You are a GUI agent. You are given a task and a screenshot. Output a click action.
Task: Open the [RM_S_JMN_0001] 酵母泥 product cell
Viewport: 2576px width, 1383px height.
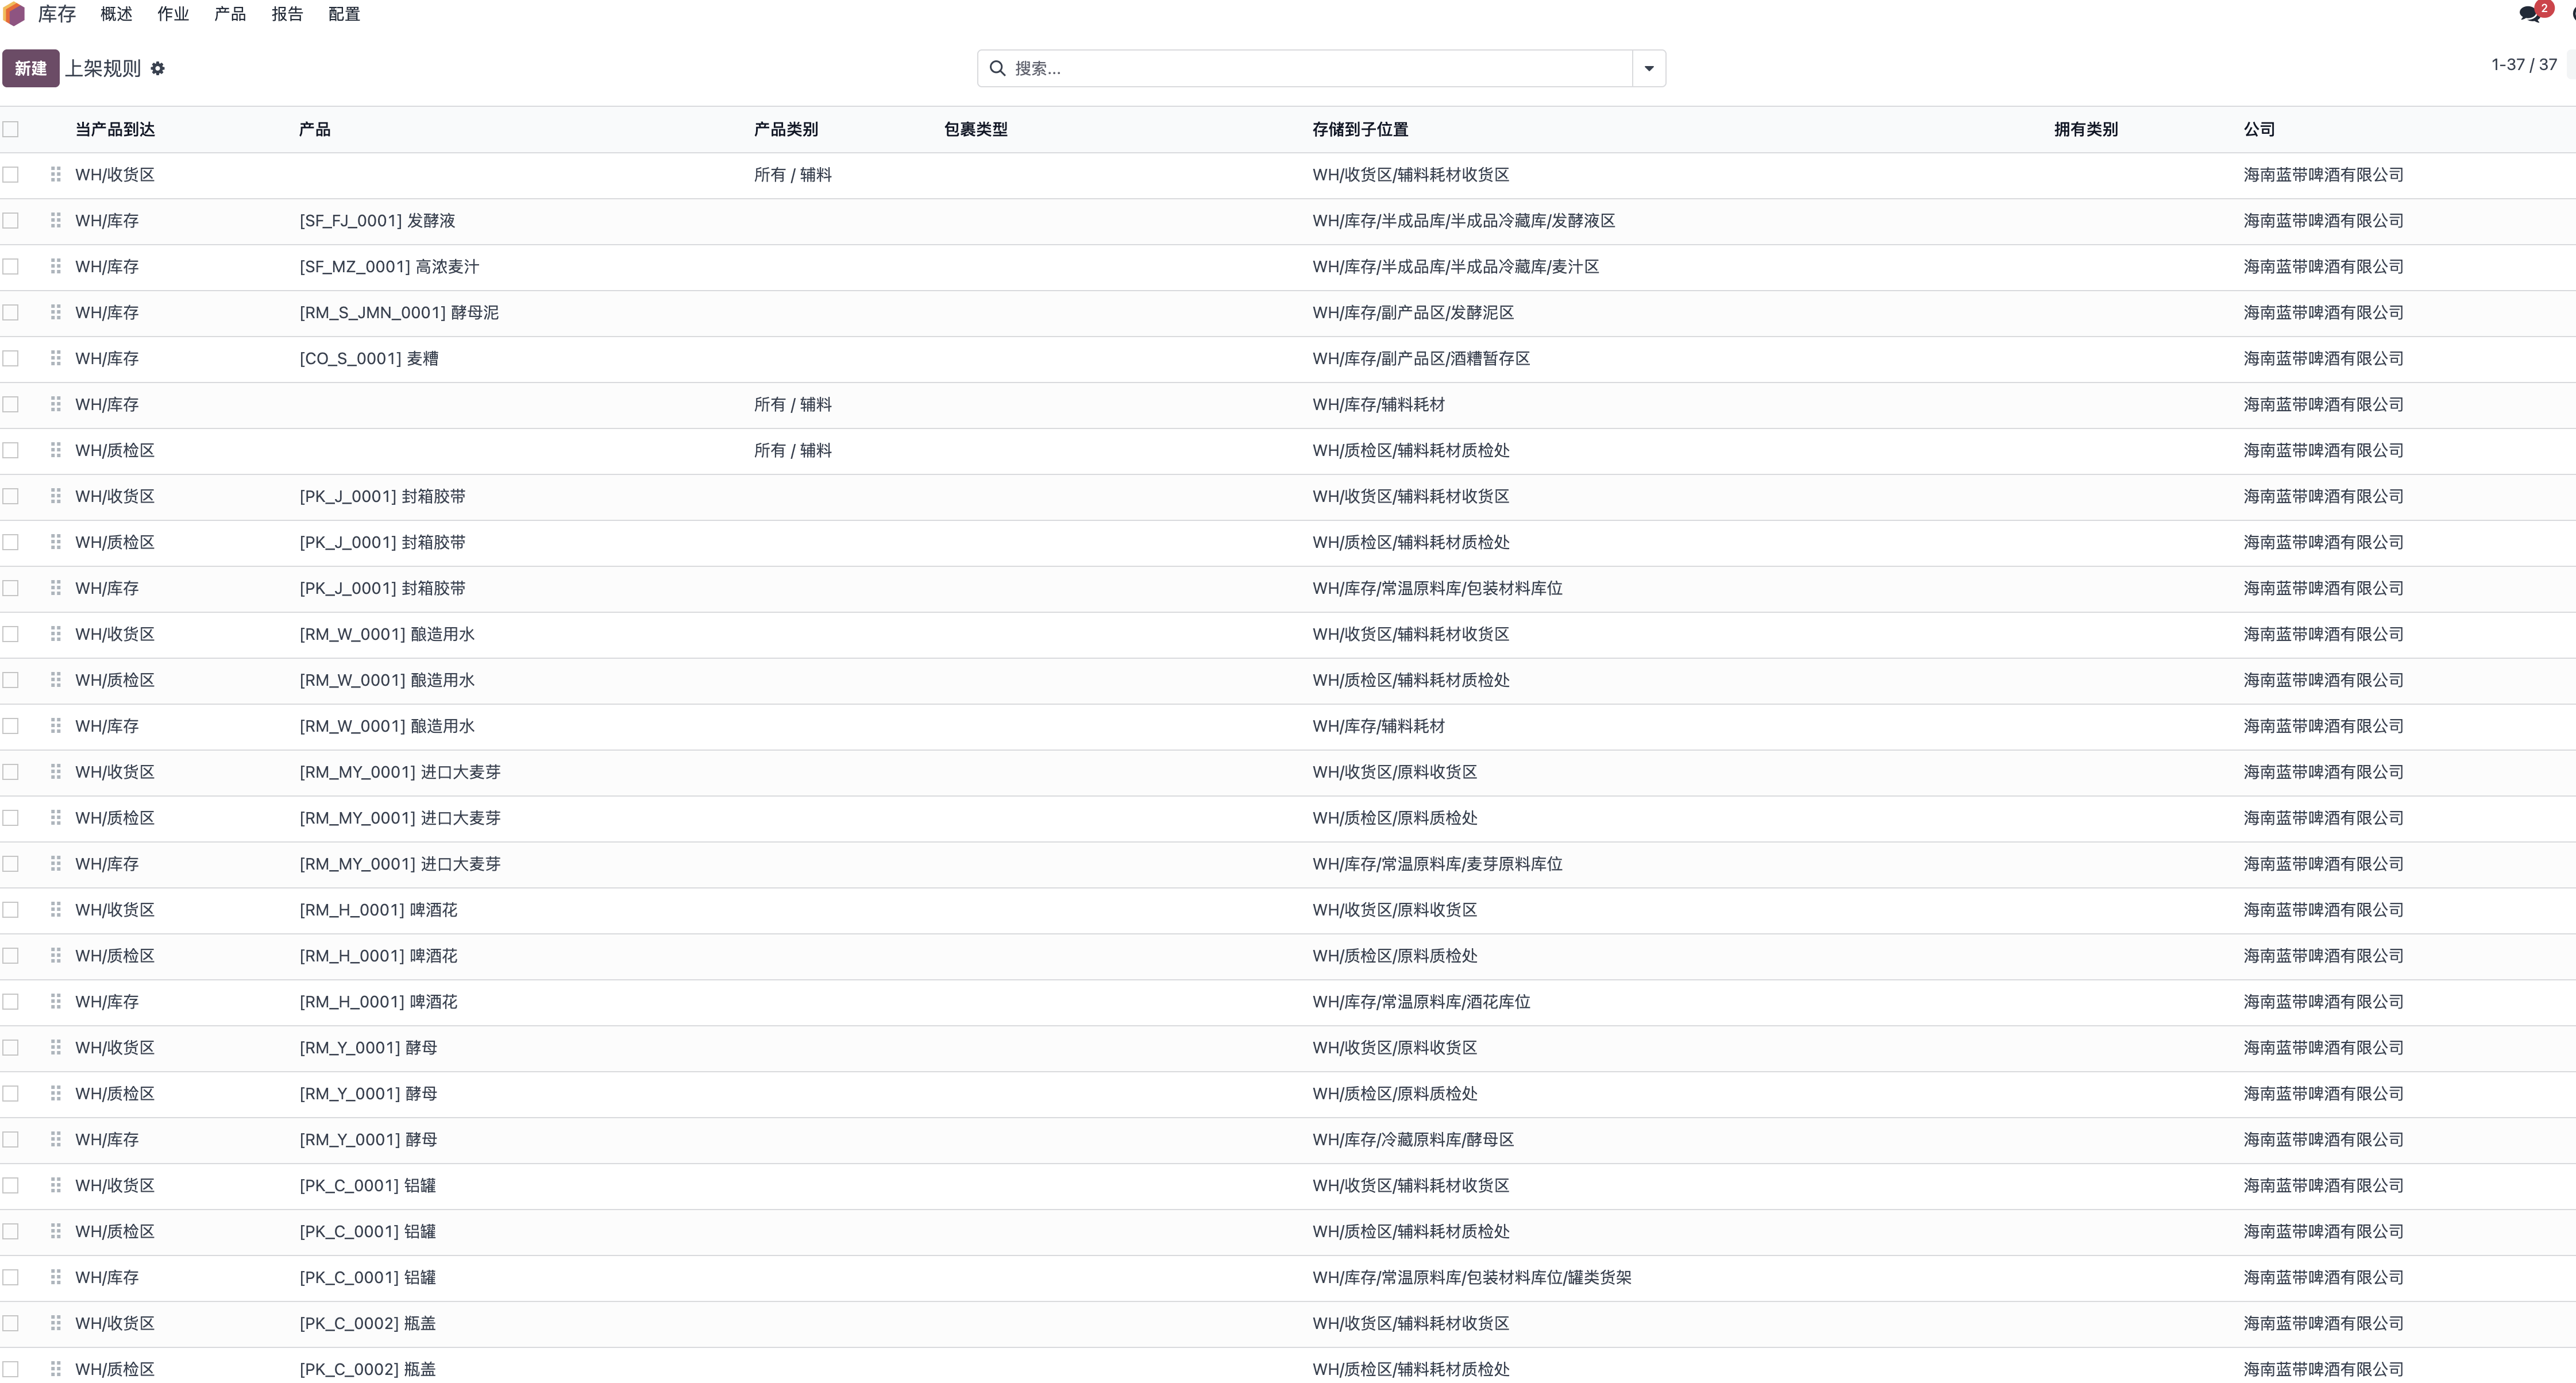(x=399, y=312)
